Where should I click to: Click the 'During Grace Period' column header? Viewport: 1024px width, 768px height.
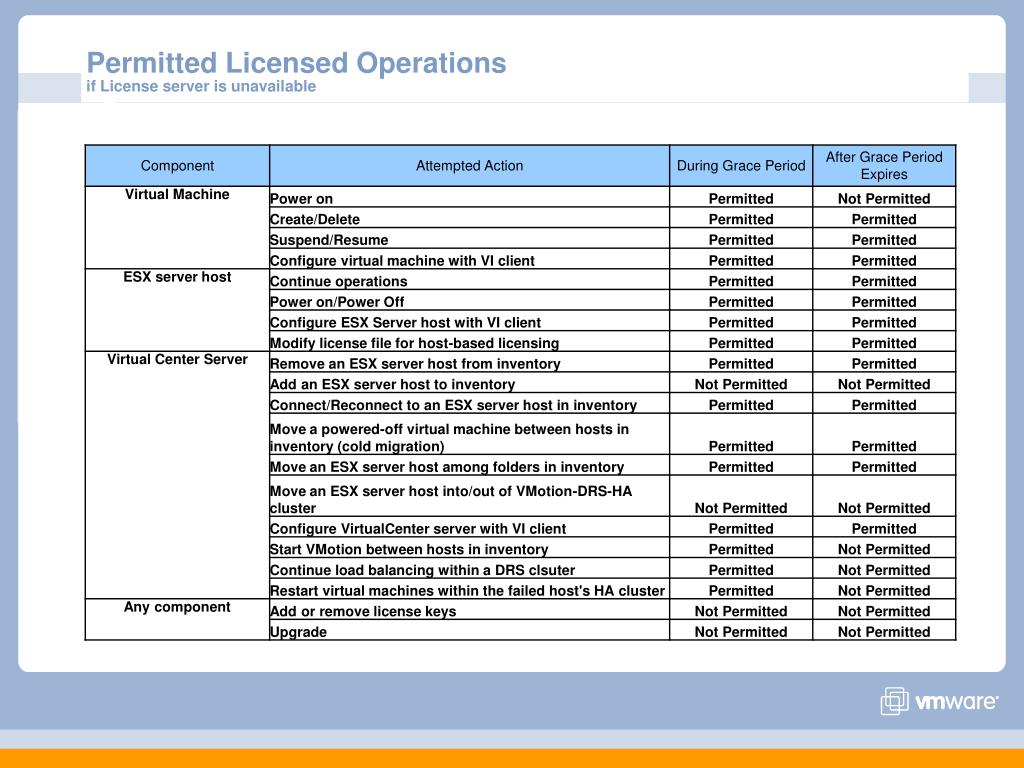[x=741, y=166]
